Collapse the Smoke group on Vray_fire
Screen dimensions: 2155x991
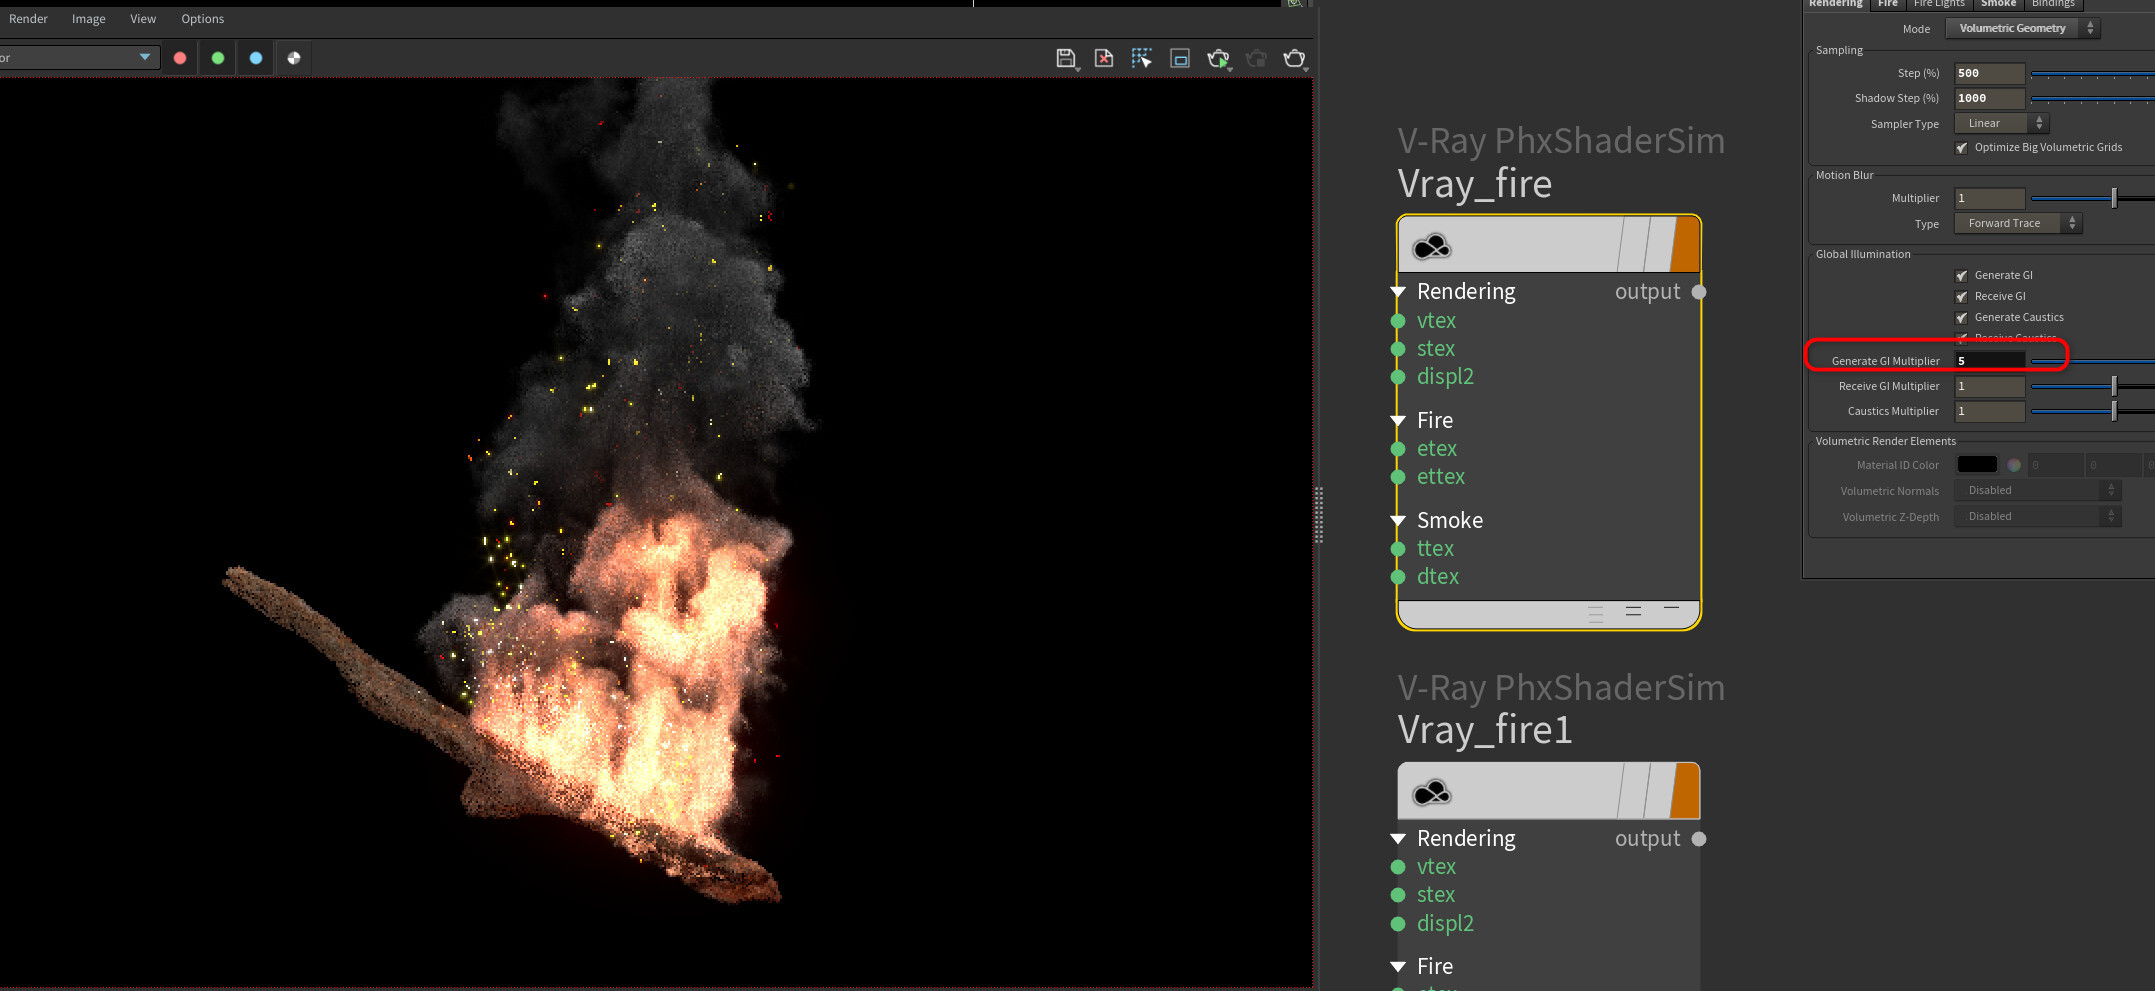1399,521
